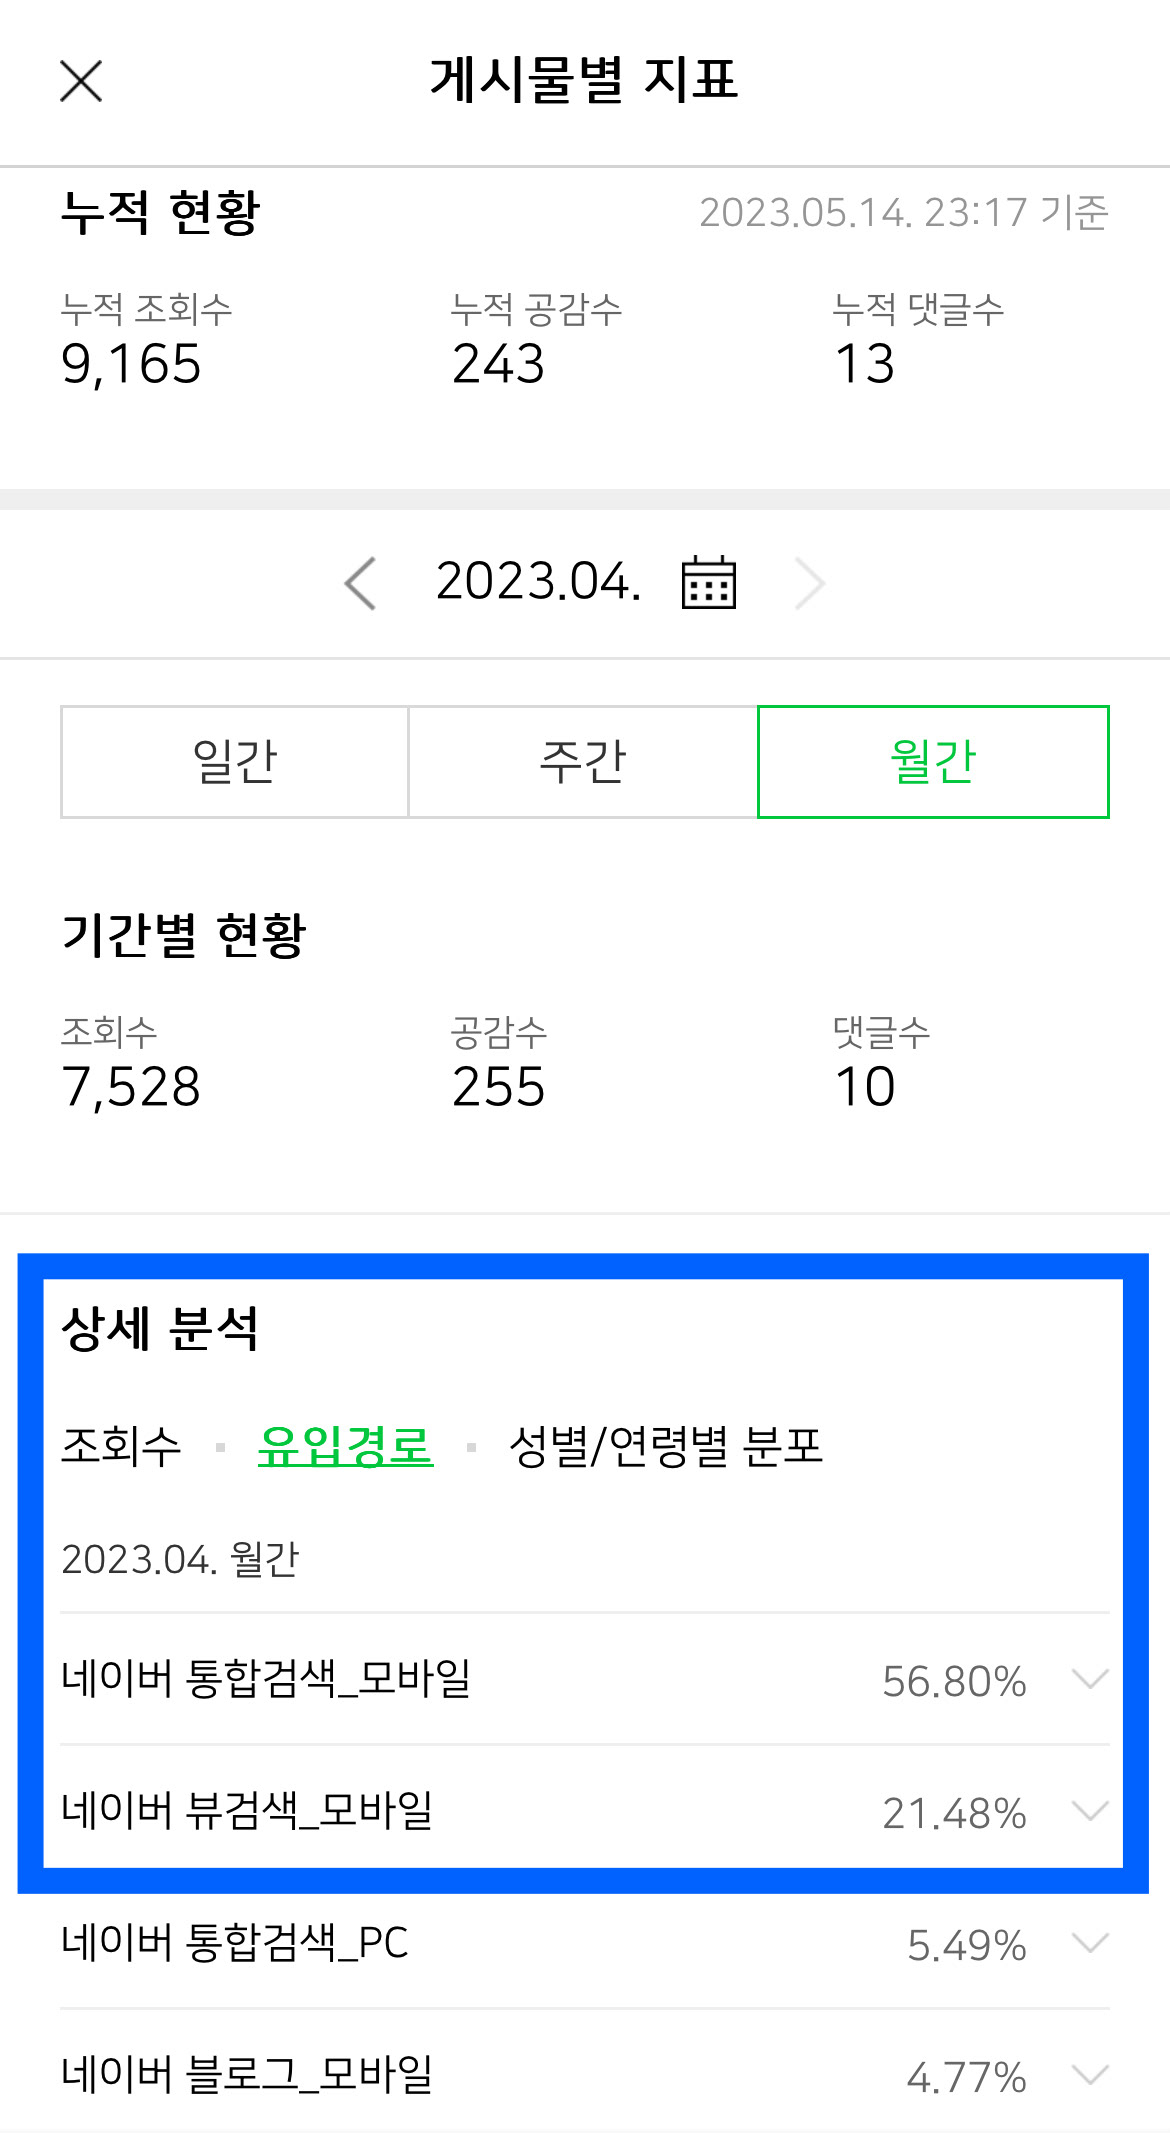Select the 일간 period tab
Image resolution: width=1170 pixels, height=2133 pixels.
point(234,762)
